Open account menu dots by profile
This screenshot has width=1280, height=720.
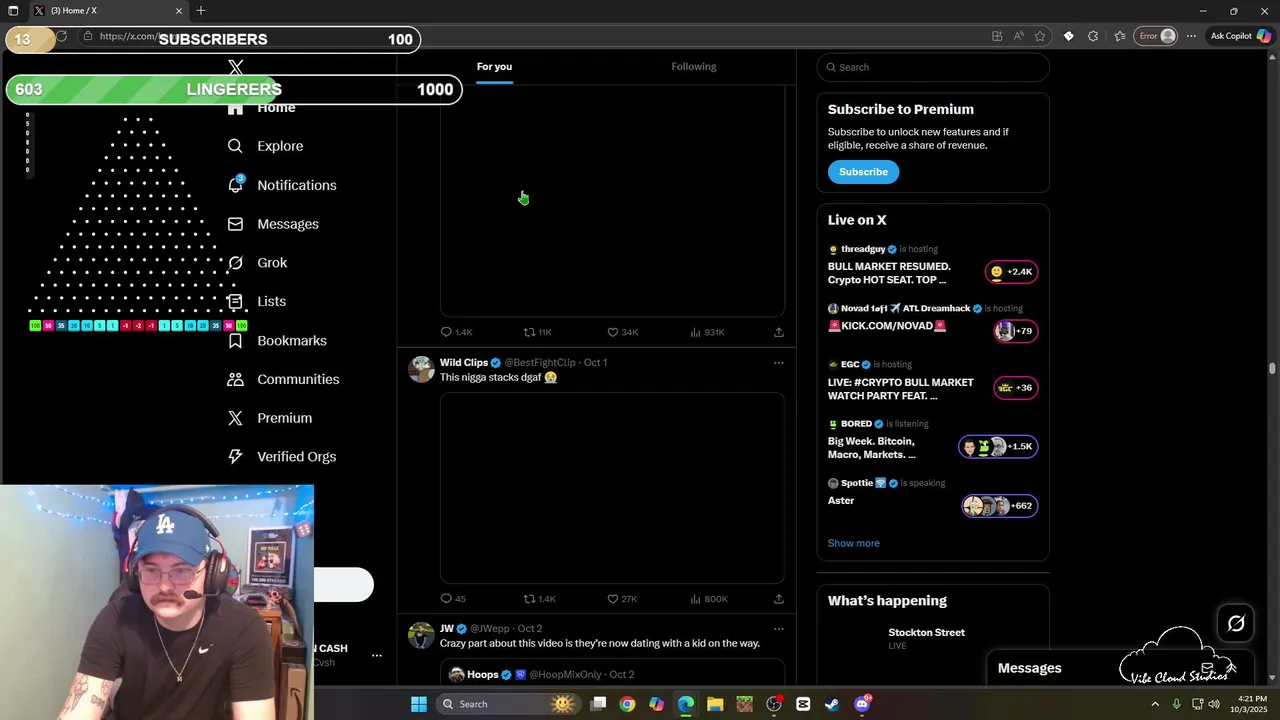pyautogui.click(x=377, y=655)
